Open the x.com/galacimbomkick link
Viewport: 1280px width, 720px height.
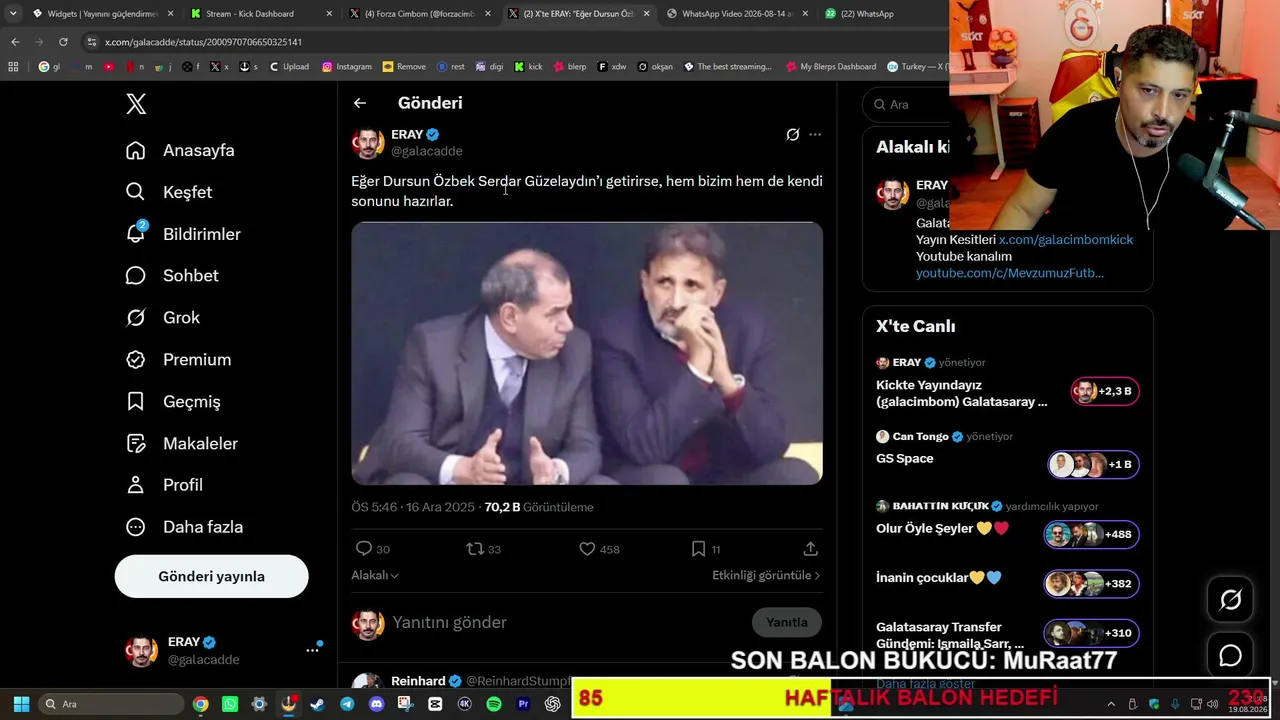[x=1066, y=240]
